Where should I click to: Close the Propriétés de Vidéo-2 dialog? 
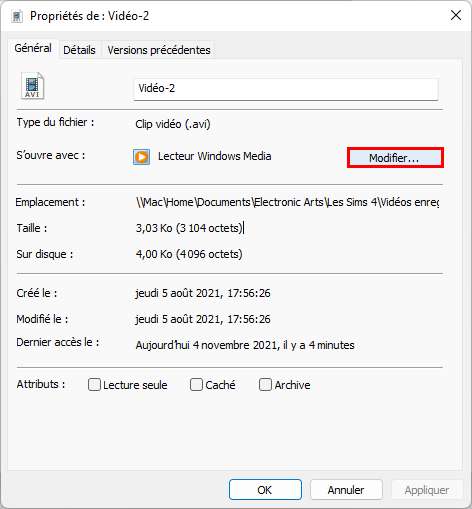(x=456, y=15)
